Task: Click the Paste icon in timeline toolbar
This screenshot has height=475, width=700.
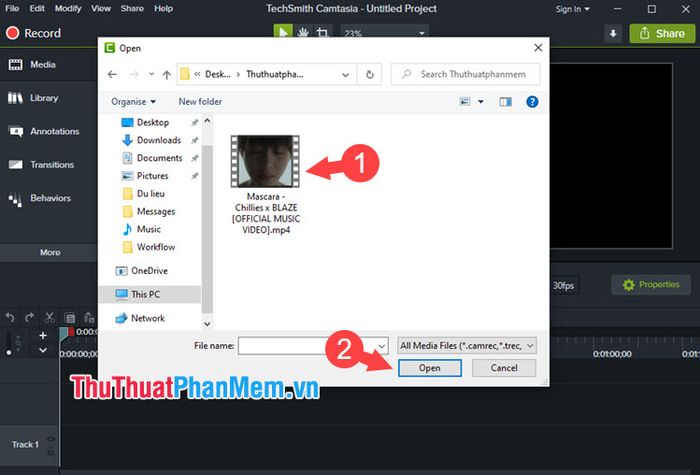Action: 89,318
